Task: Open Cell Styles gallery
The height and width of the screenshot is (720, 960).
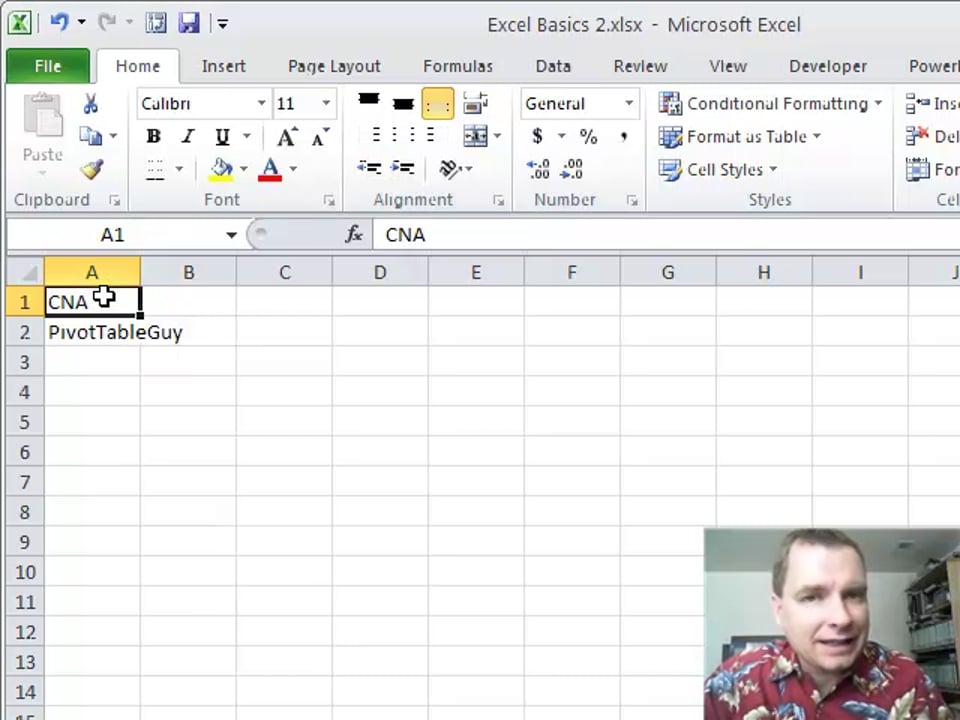Action: [718, 170]
